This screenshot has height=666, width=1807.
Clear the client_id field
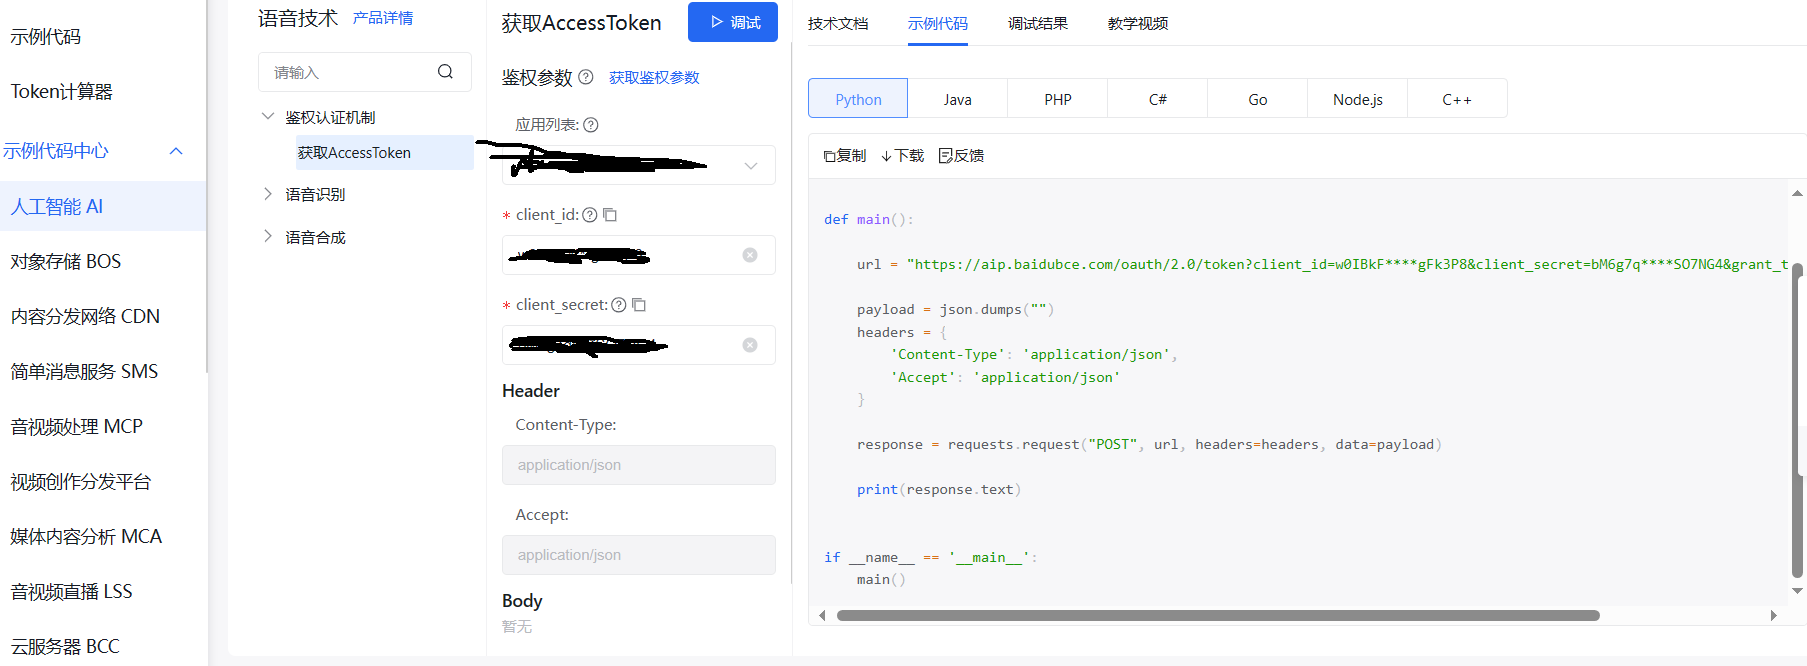pyautogui.click(x=750, y=255)
